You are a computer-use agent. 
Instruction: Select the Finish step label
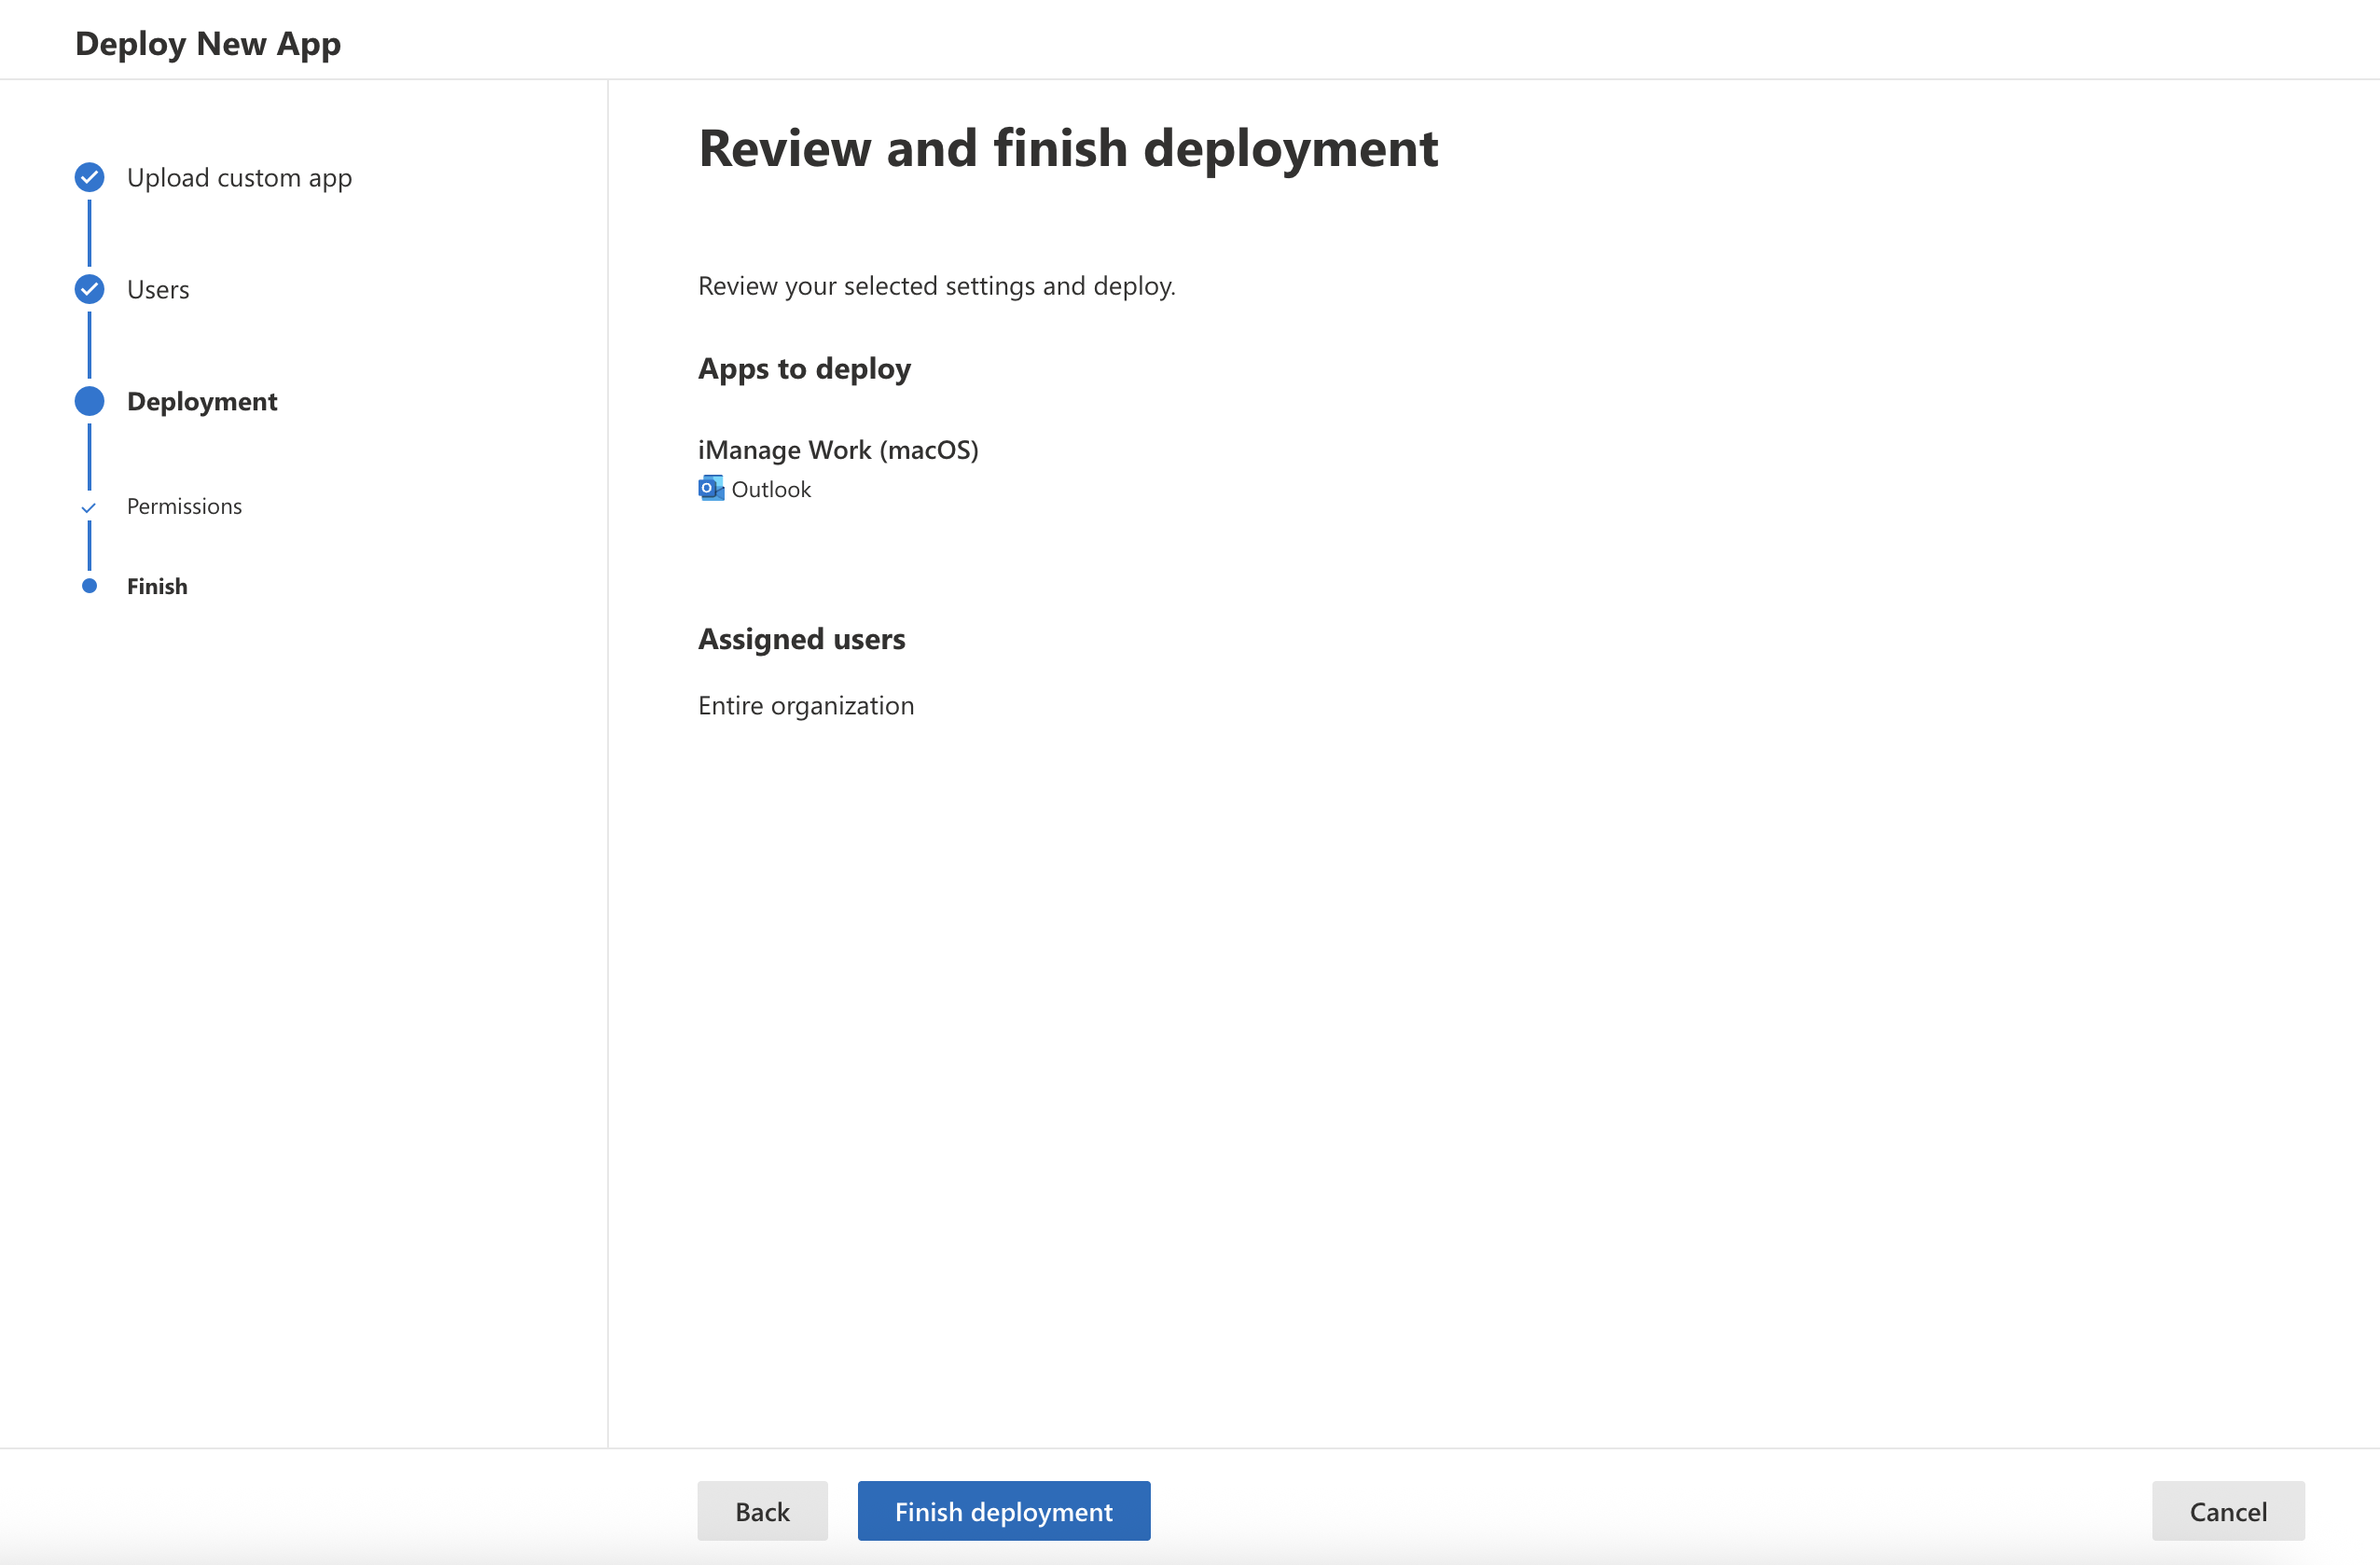pos(157,585)
